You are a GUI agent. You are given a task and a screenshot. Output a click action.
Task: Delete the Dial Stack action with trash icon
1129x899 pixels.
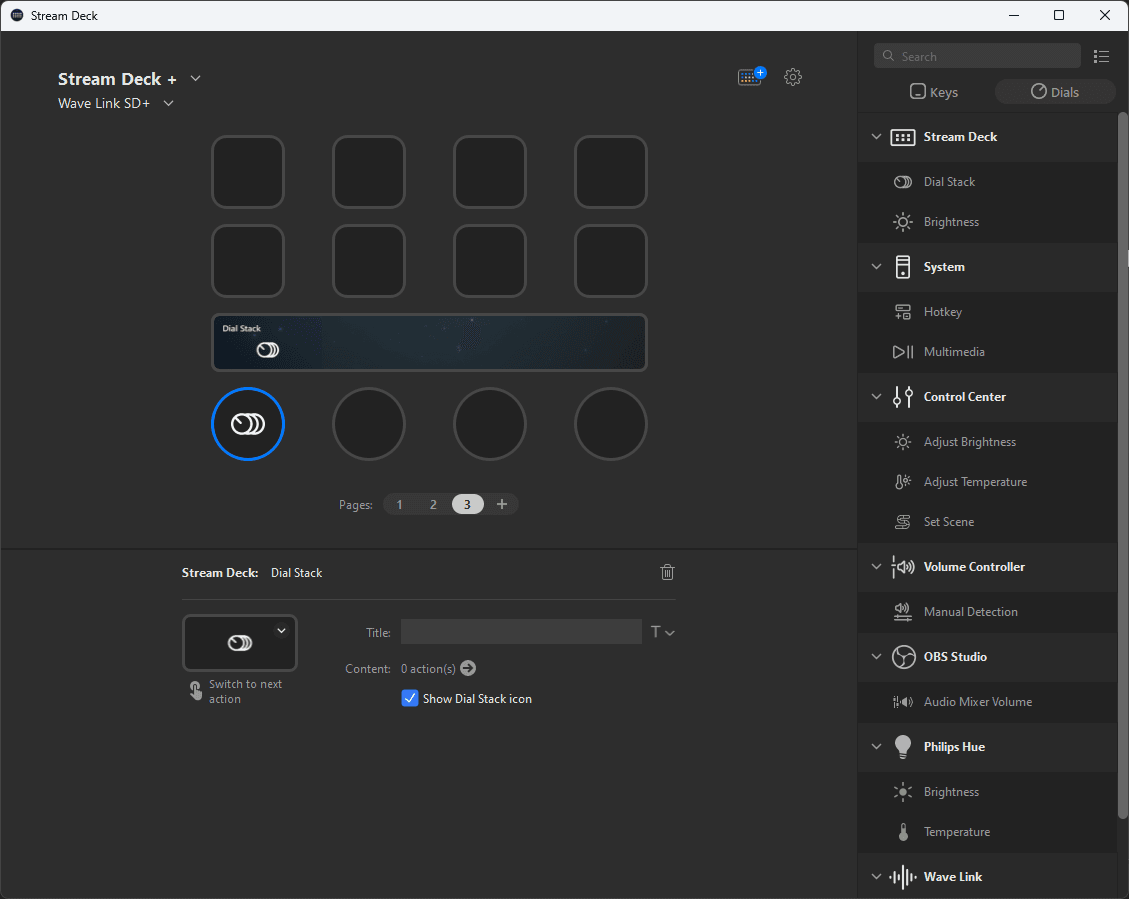pos(667,572)
